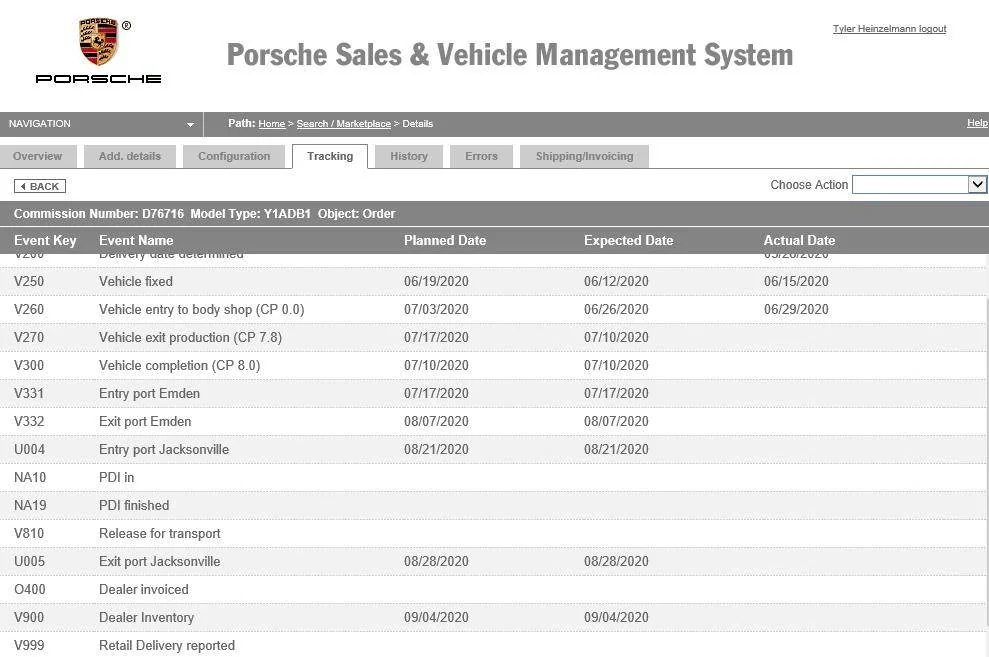Click actual date 06/29/2020
This screenshot has width=989, height=657.
pos(796,310)
